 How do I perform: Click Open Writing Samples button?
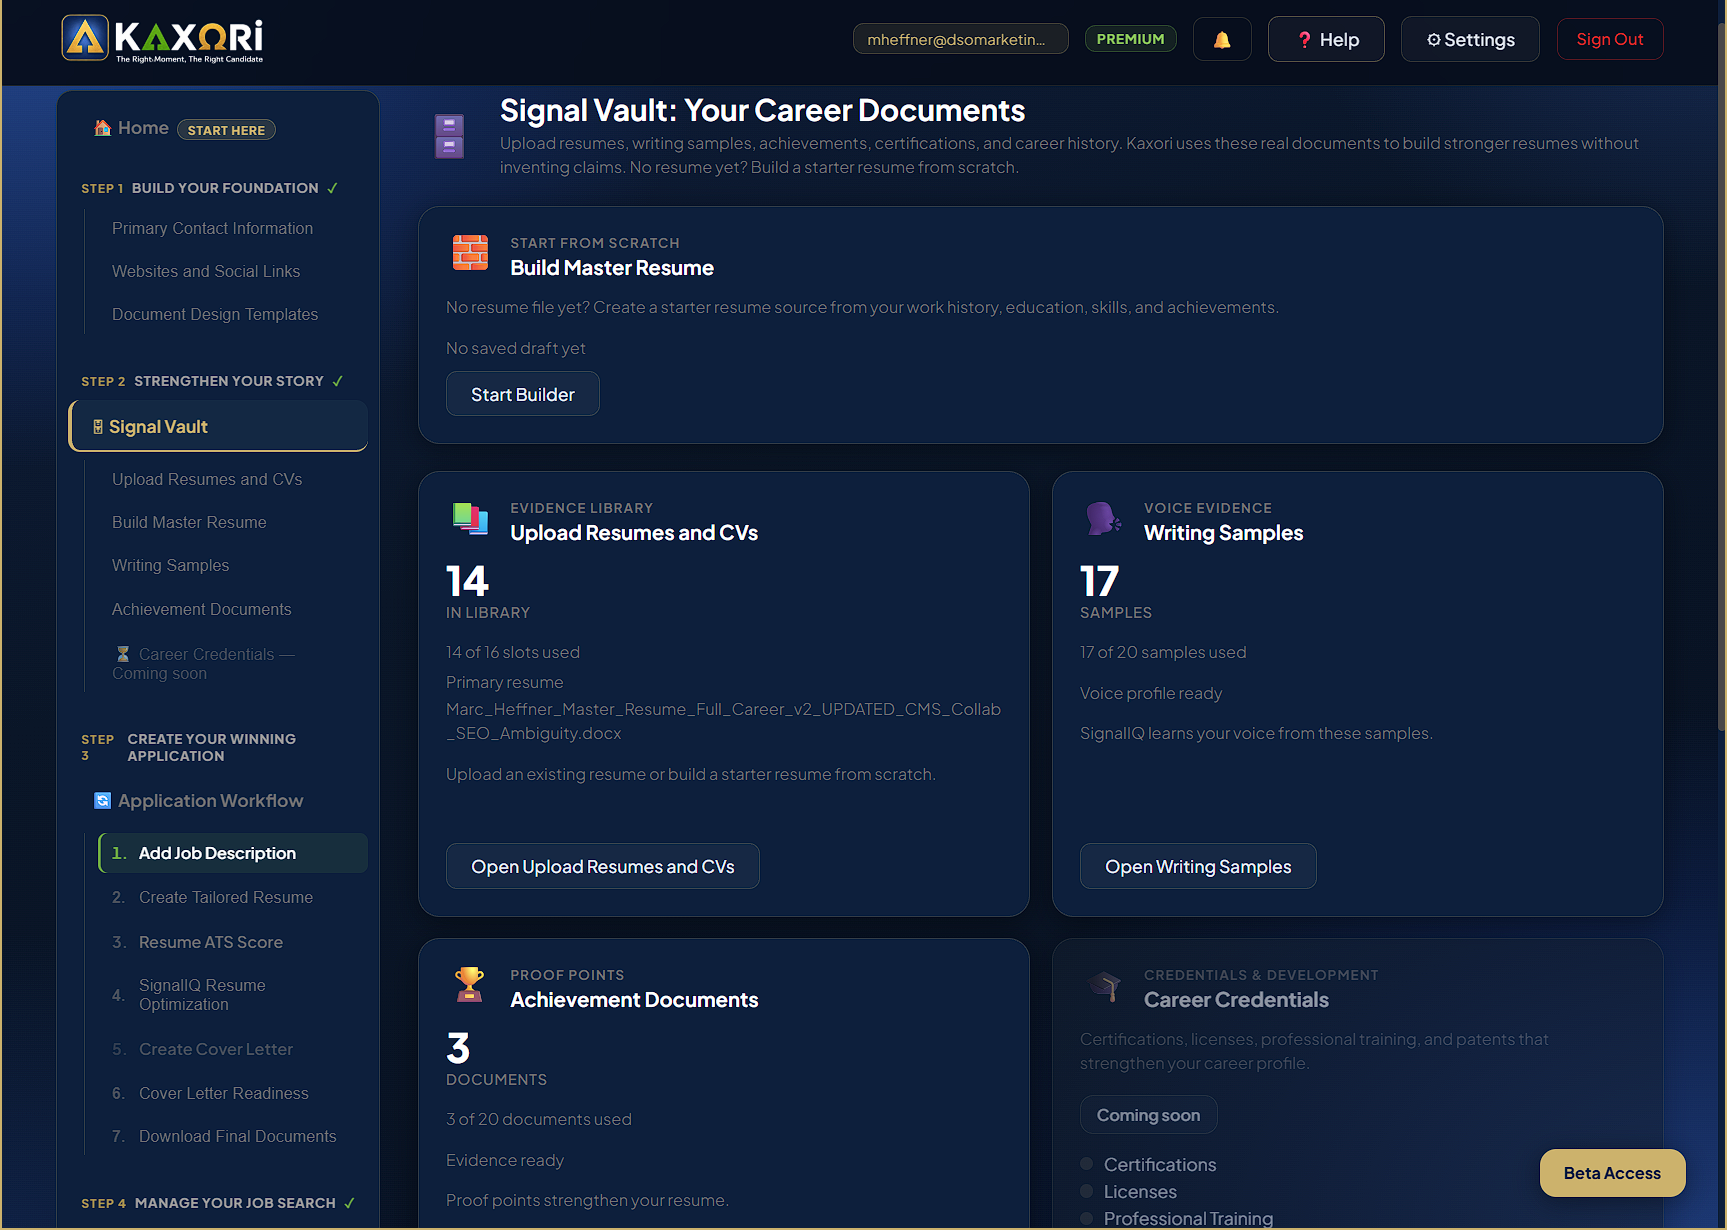point(1198,866)
